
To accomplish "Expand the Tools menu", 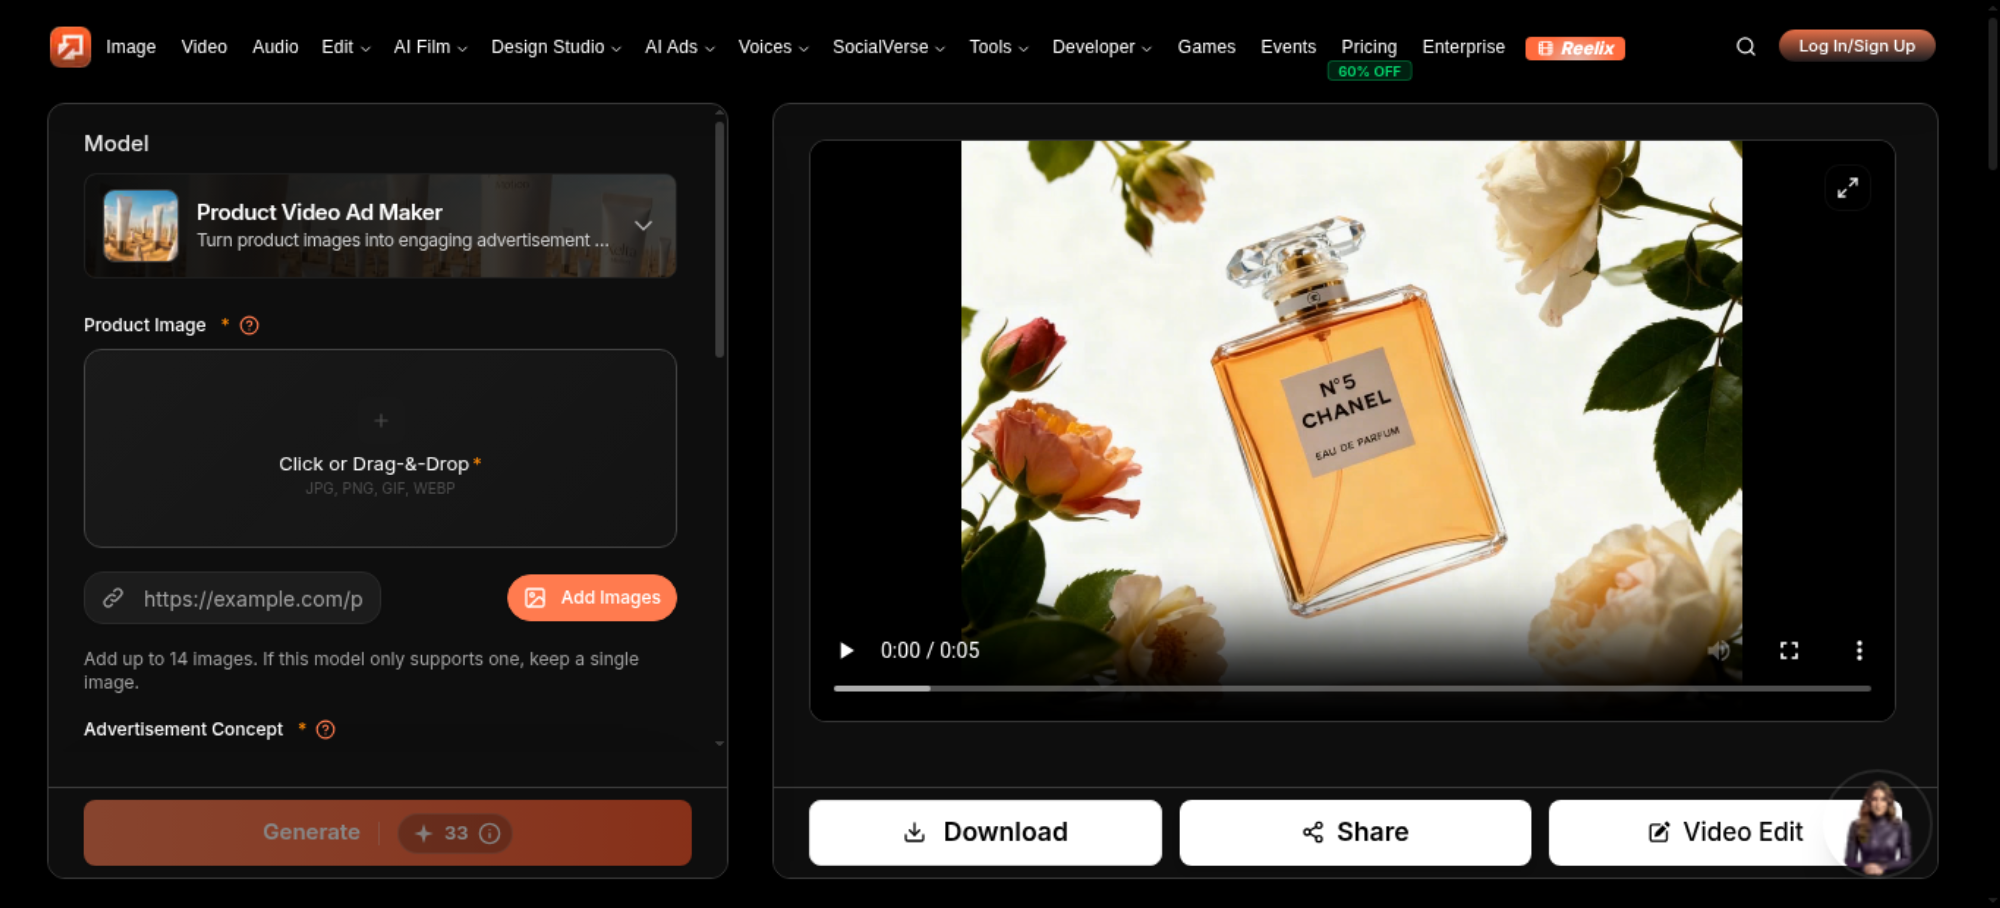I will click(x=998, y=47).
